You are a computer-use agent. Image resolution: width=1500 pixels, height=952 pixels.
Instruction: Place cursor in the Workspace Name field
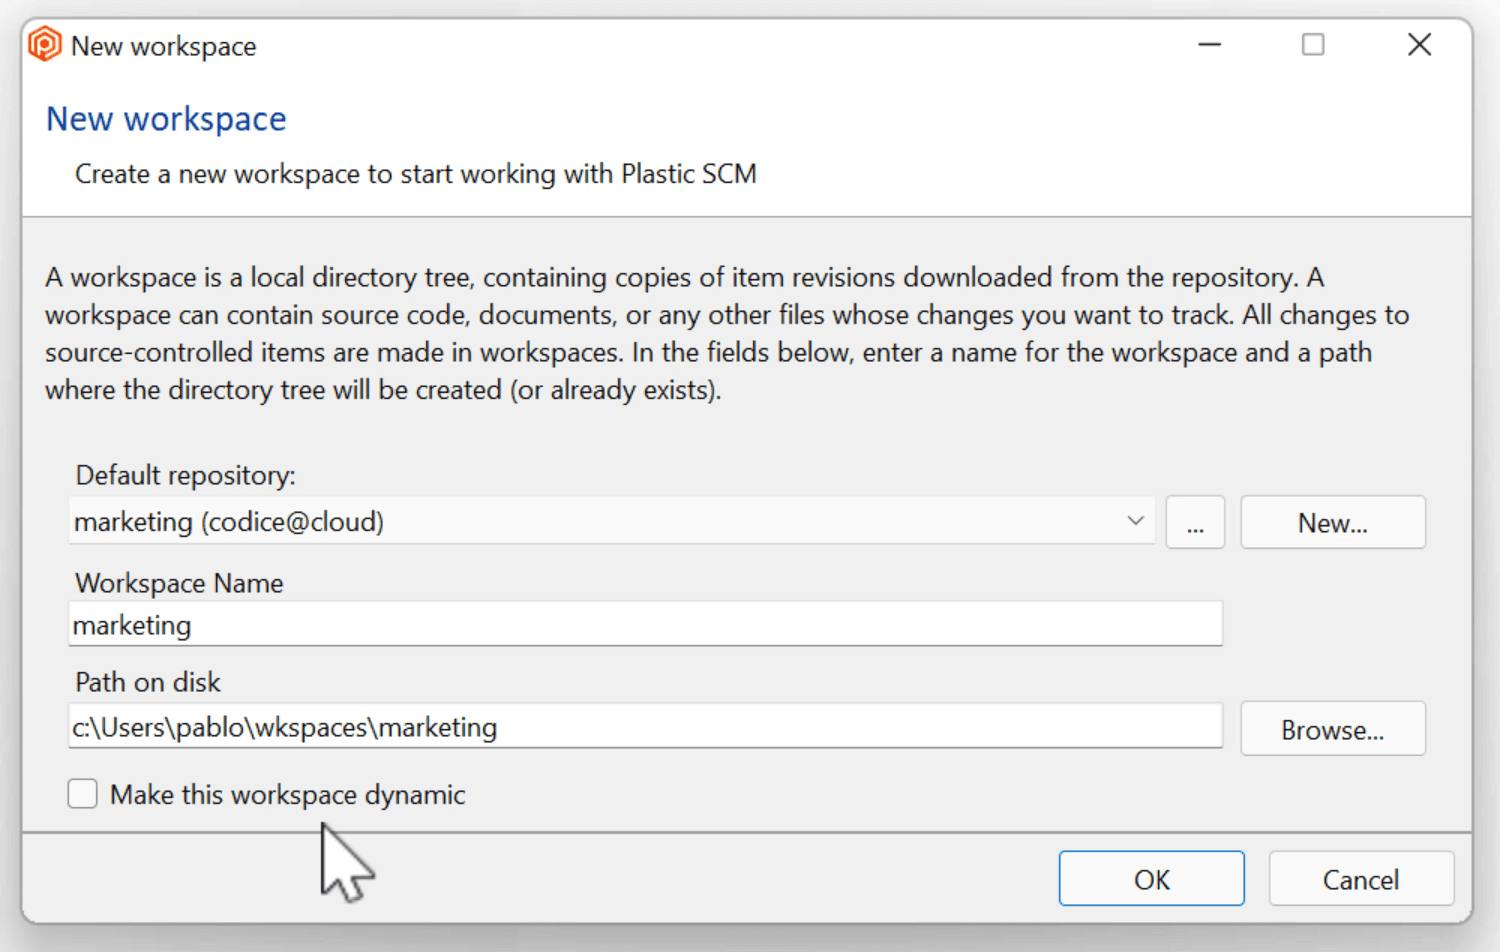[645, 624]
